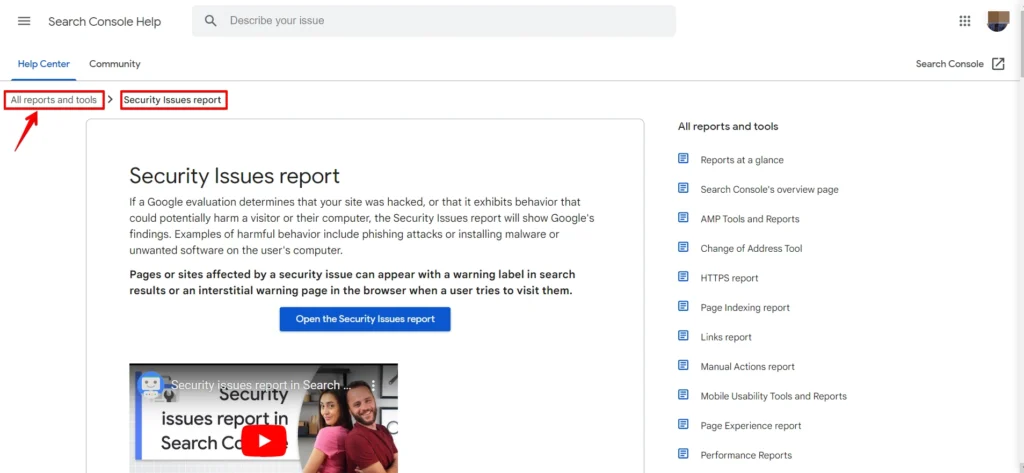Open Page Indexing report article

click(x=745, y=308)
